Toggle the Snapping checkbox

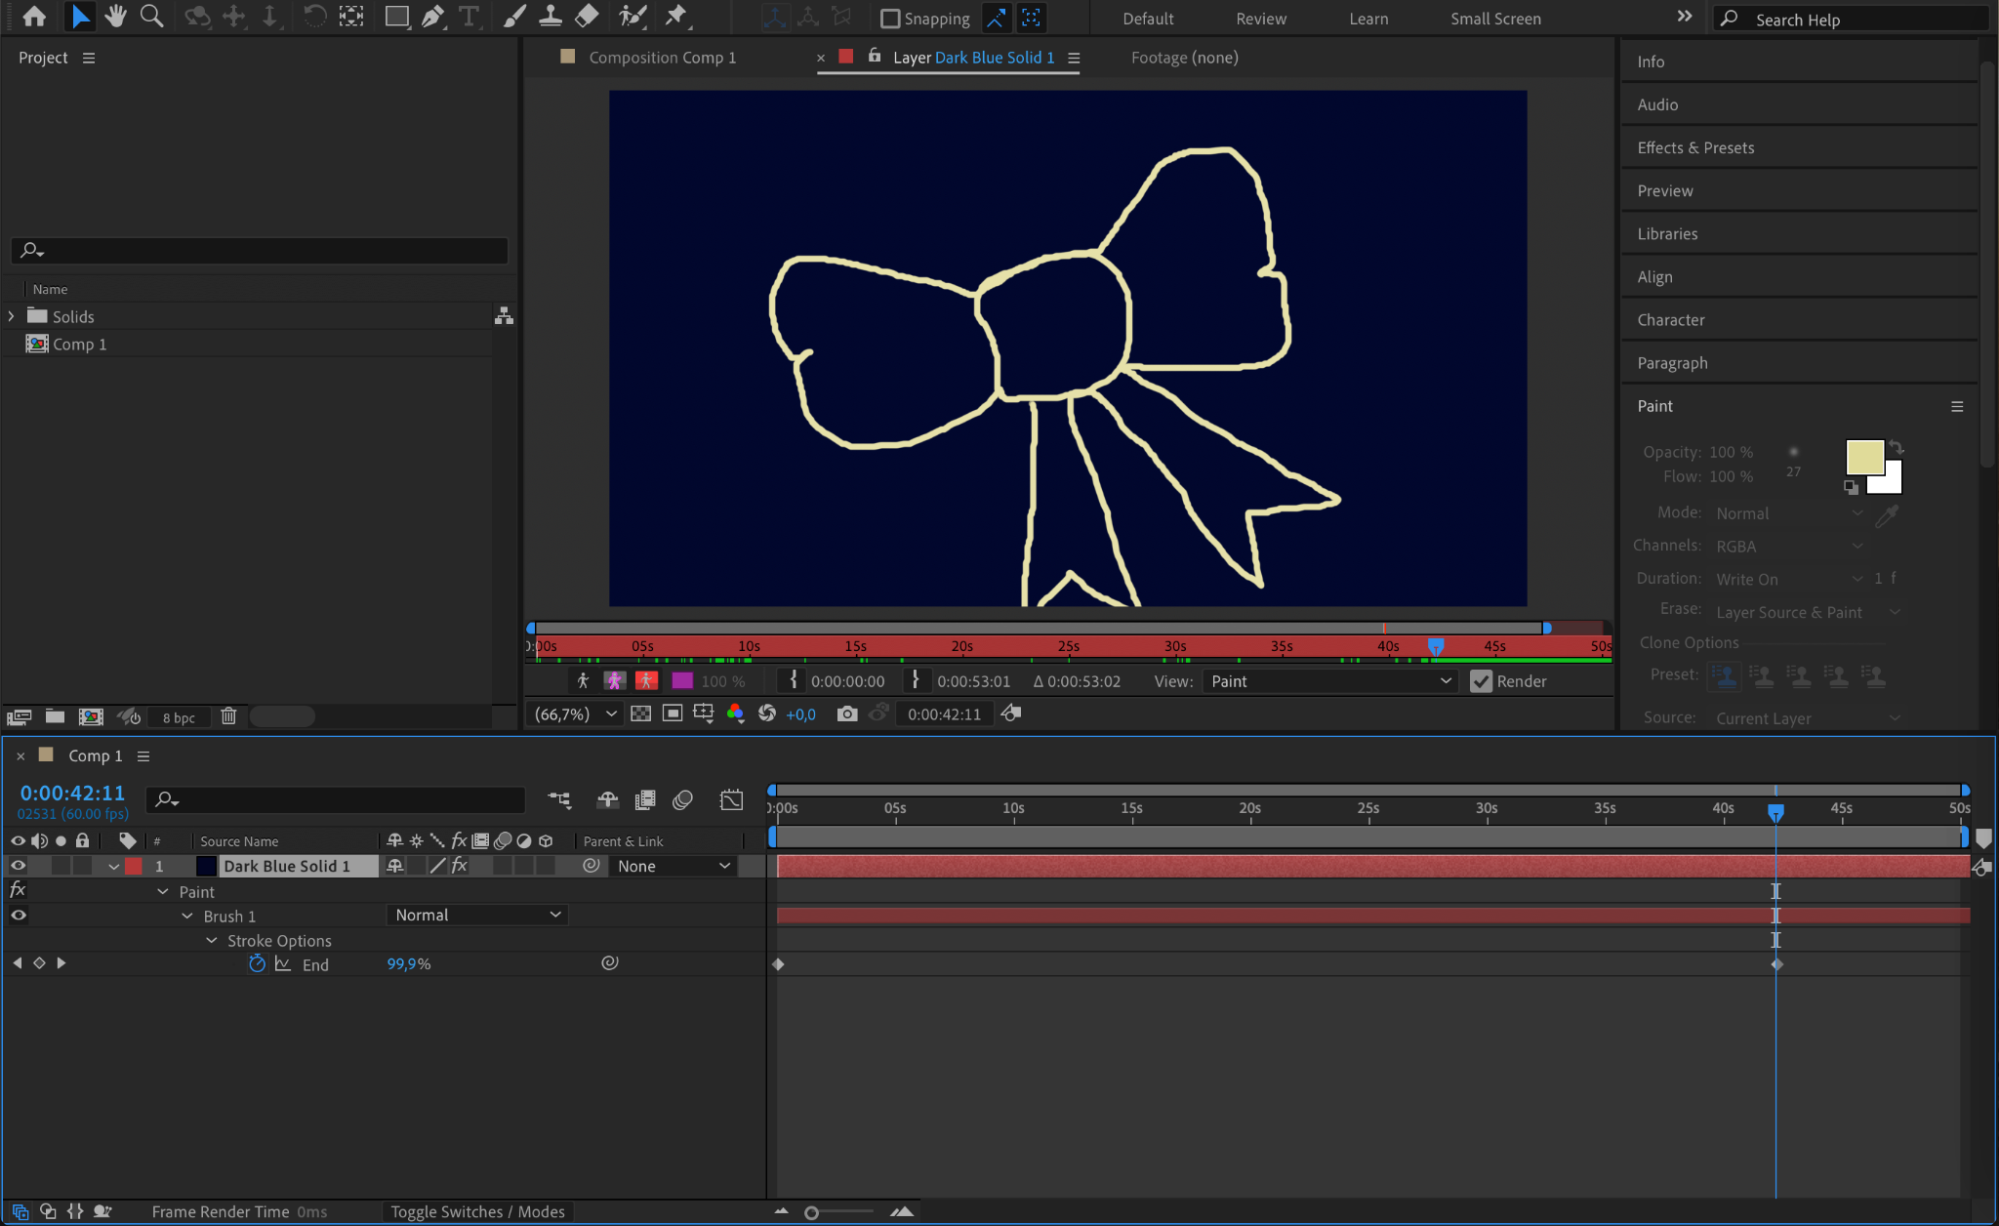890,18
